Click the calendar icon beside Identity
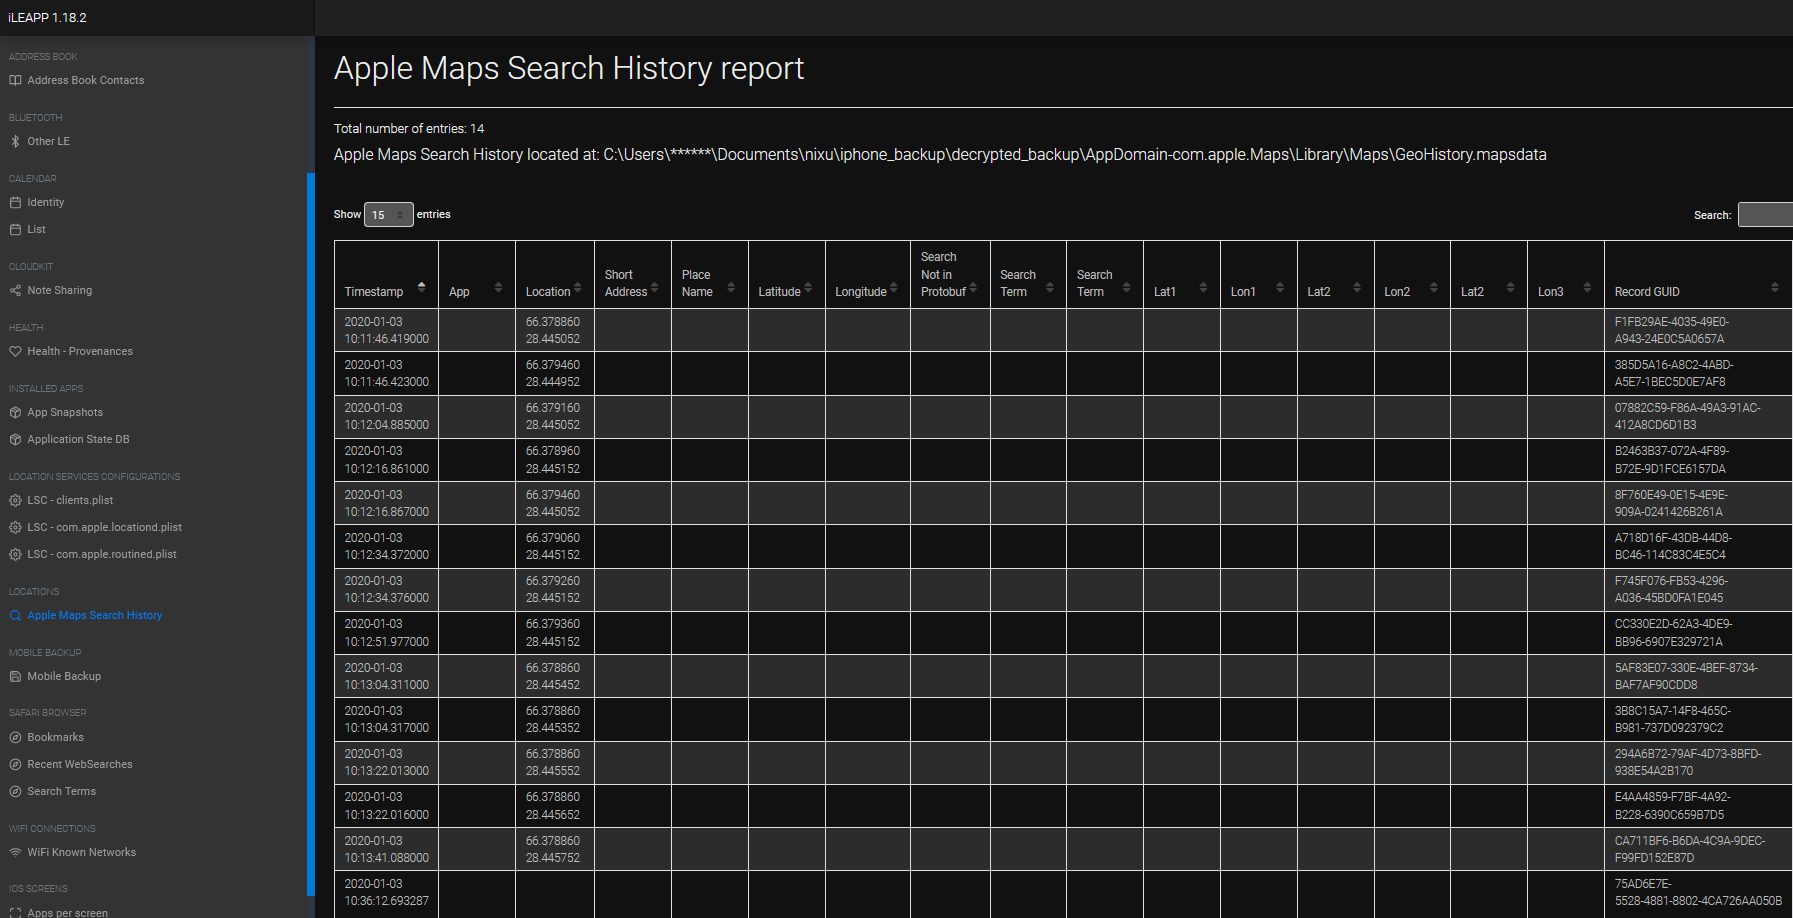The height and width of the screenshot is (918, 1793). click(x=15, y=202)
